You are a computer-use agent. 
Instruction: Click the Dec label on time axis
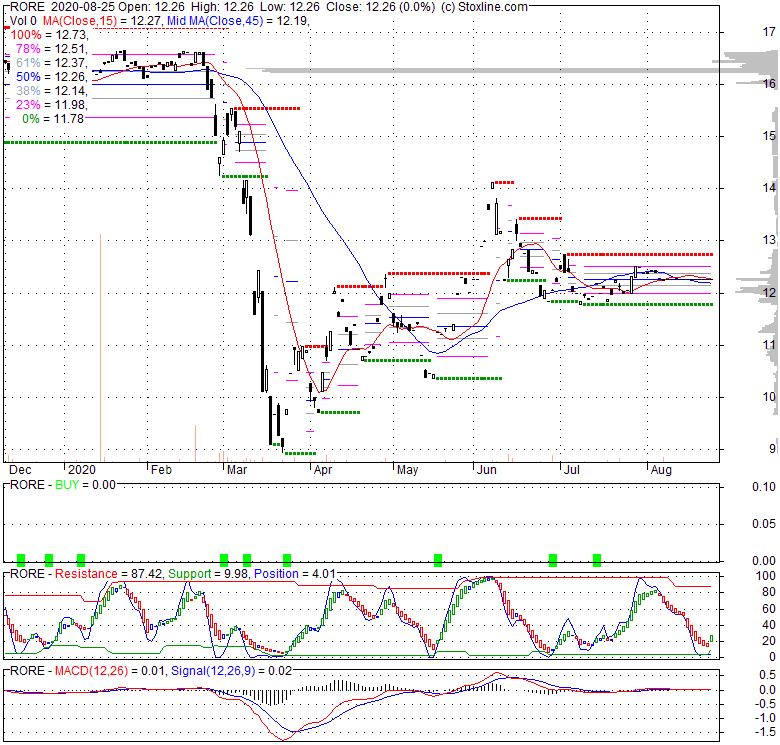click(20, 470)
